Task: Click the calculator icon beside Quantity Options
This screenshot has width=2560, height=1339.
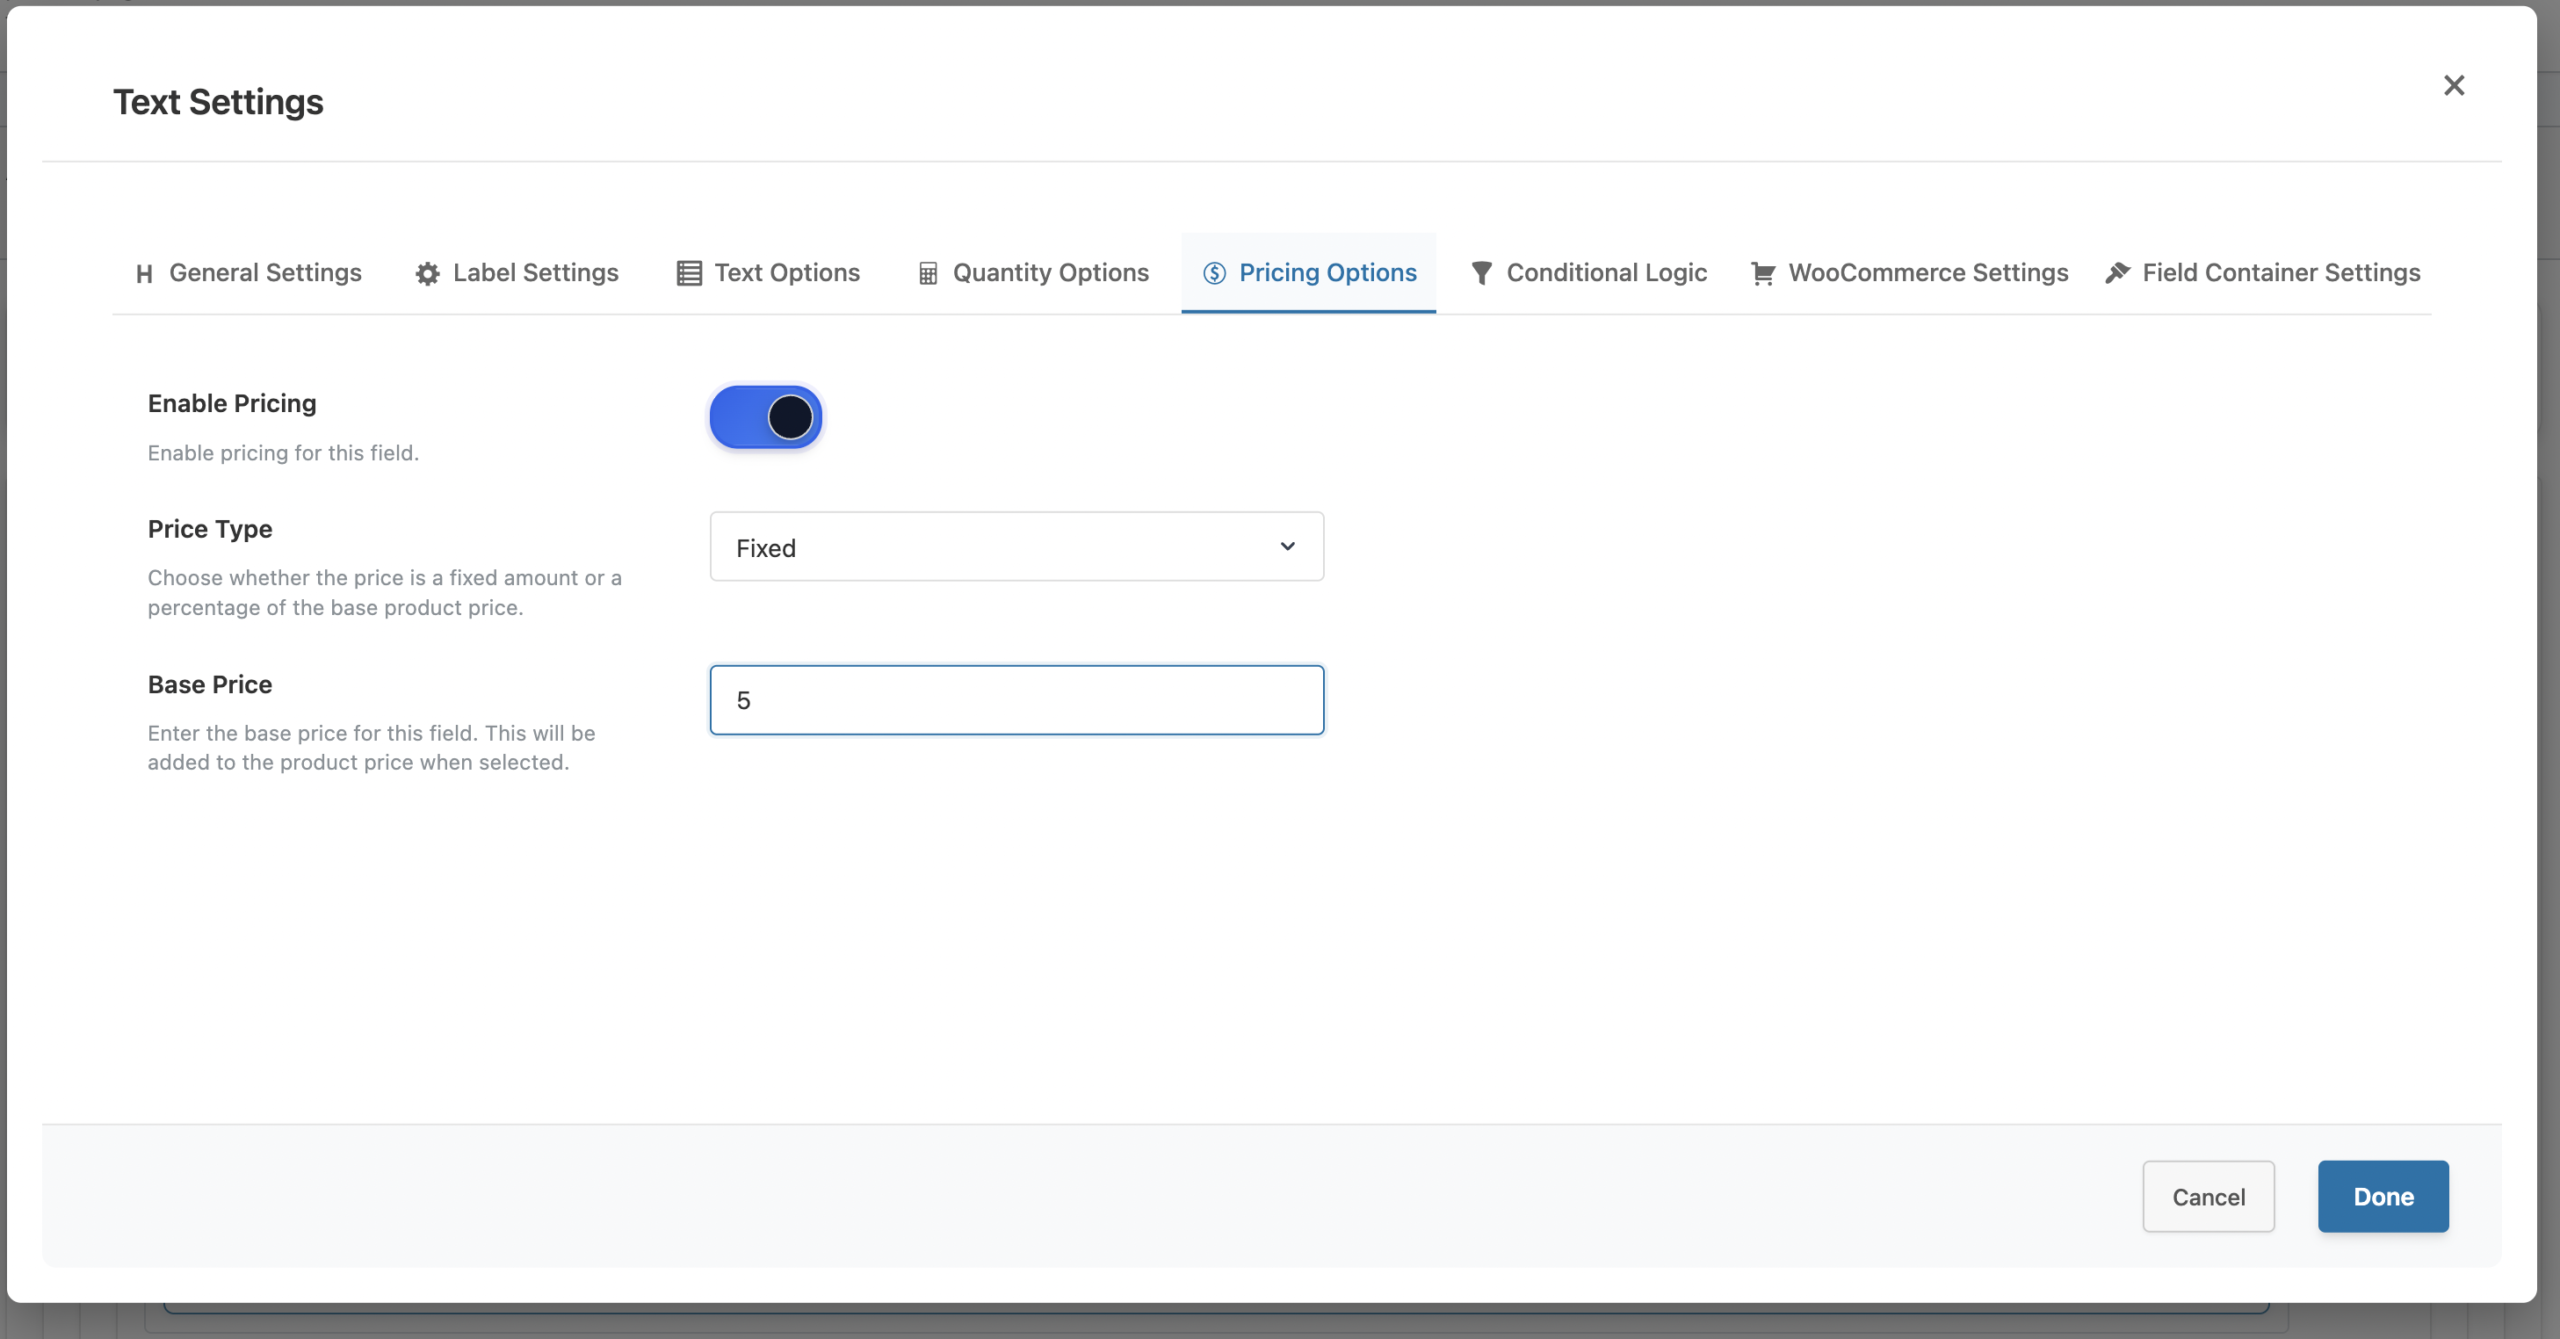Action: coord(928,274)
